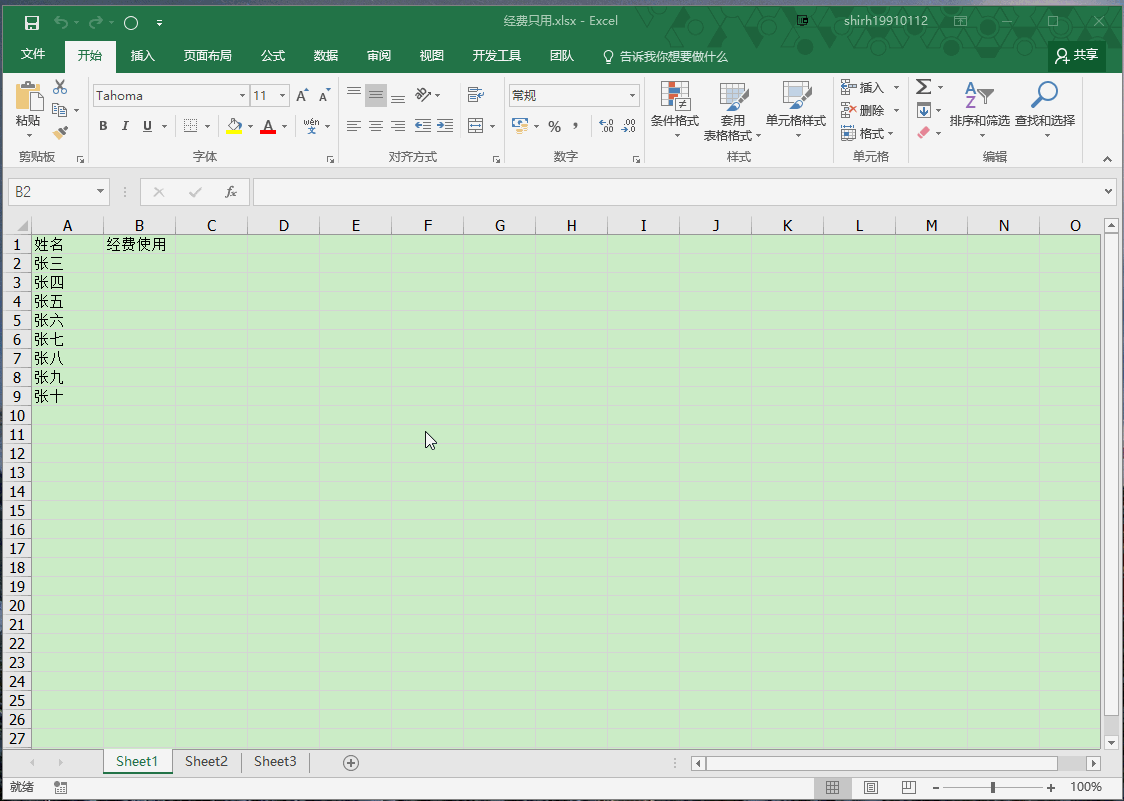The image size is (1124, 801).
Task: Click the AutoSum sigma icon
Action: tap(924, 87)
